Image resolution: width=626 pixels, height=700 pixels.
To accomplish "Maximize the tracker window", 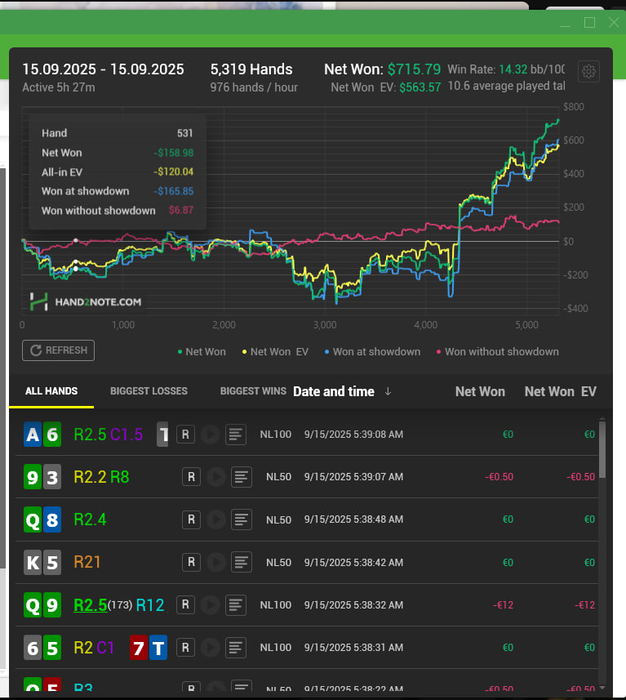I will 589,22.
